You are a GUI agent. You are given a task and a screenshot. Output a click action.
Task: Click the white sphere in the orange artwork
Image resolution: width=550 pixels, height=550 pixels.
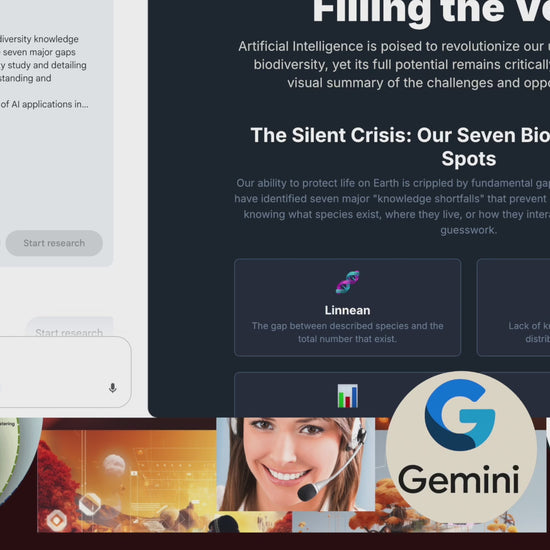[x=114, y=464]
